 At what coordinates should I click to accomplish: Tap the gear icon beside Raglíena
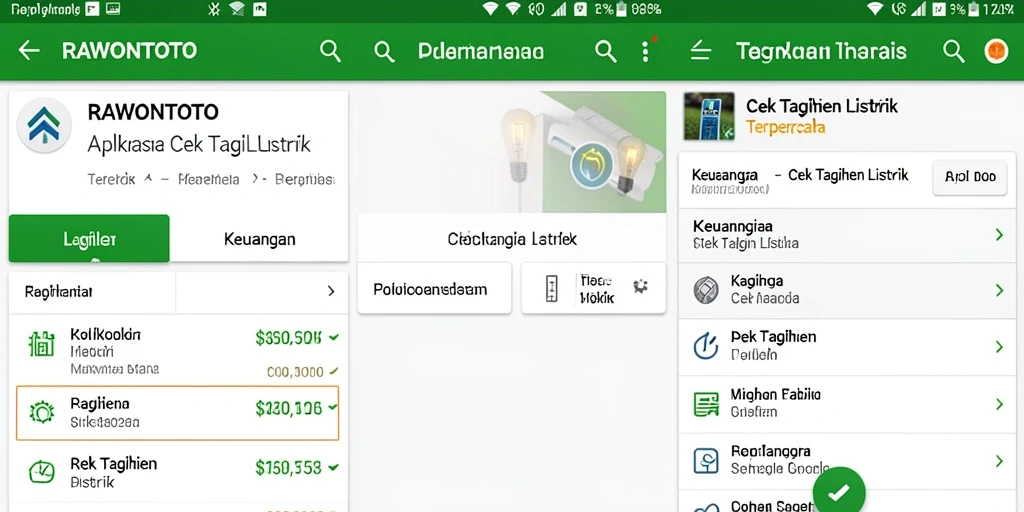click(x=41, y=413)
